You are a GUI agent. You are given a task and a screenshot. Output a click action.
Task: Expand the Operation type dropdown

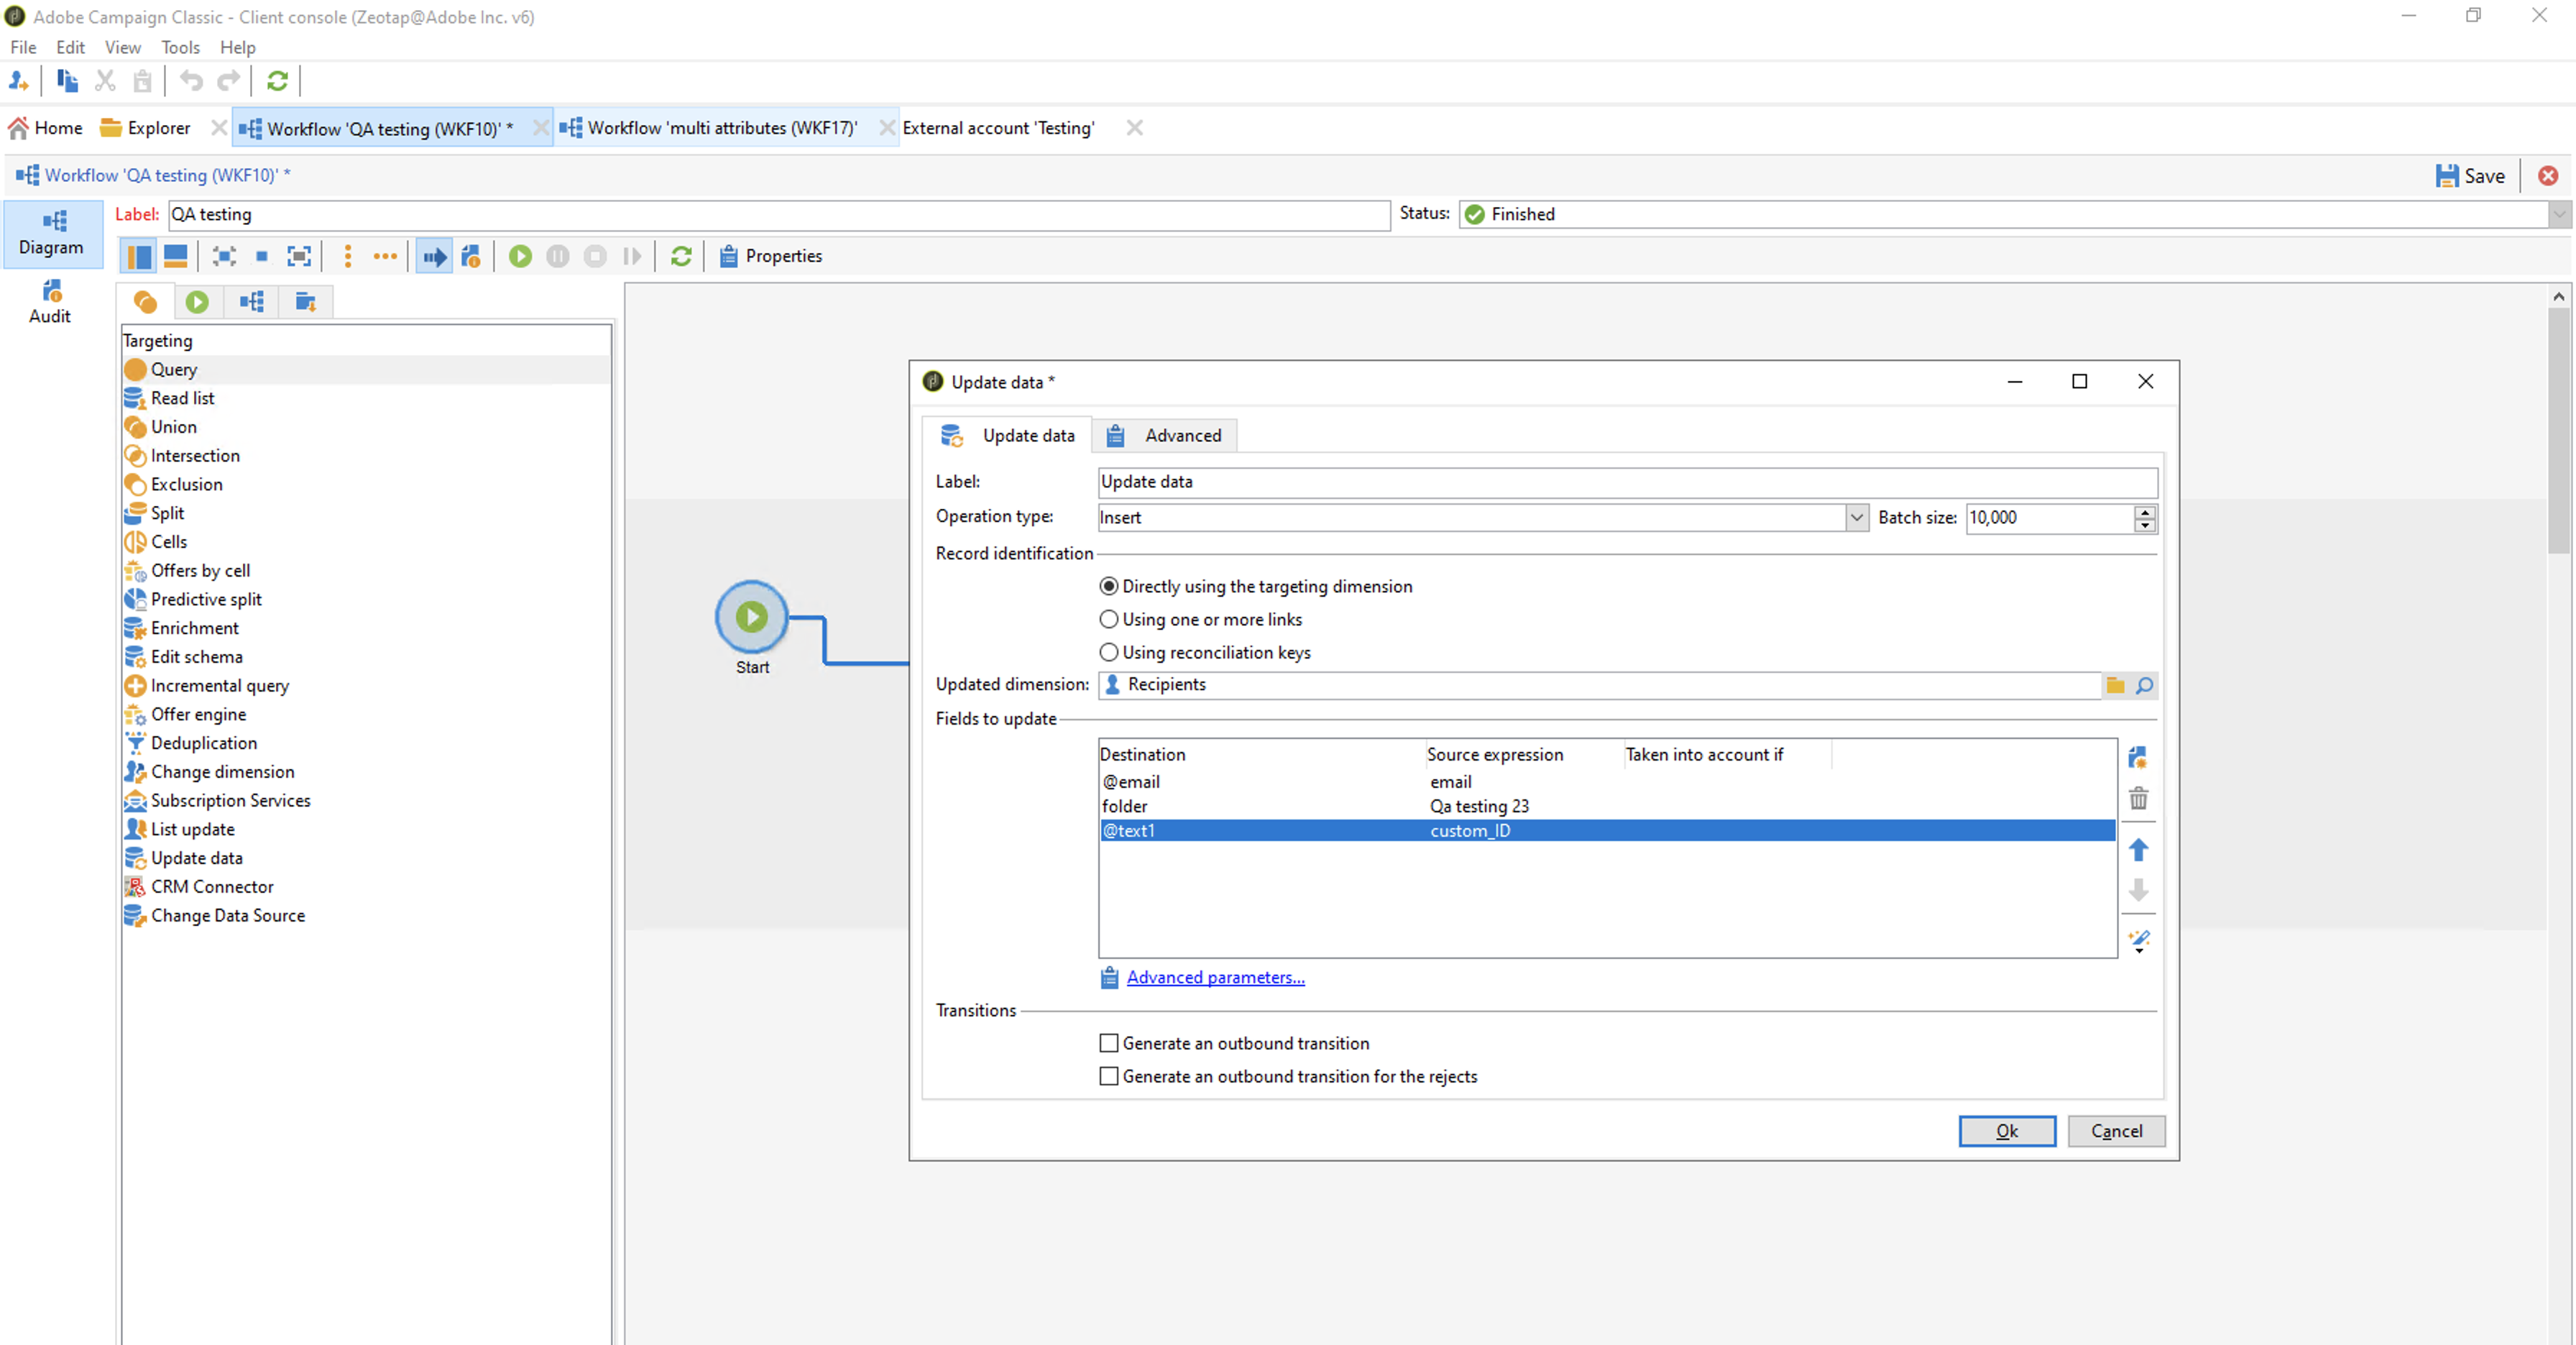click(x=1856, y=517)
